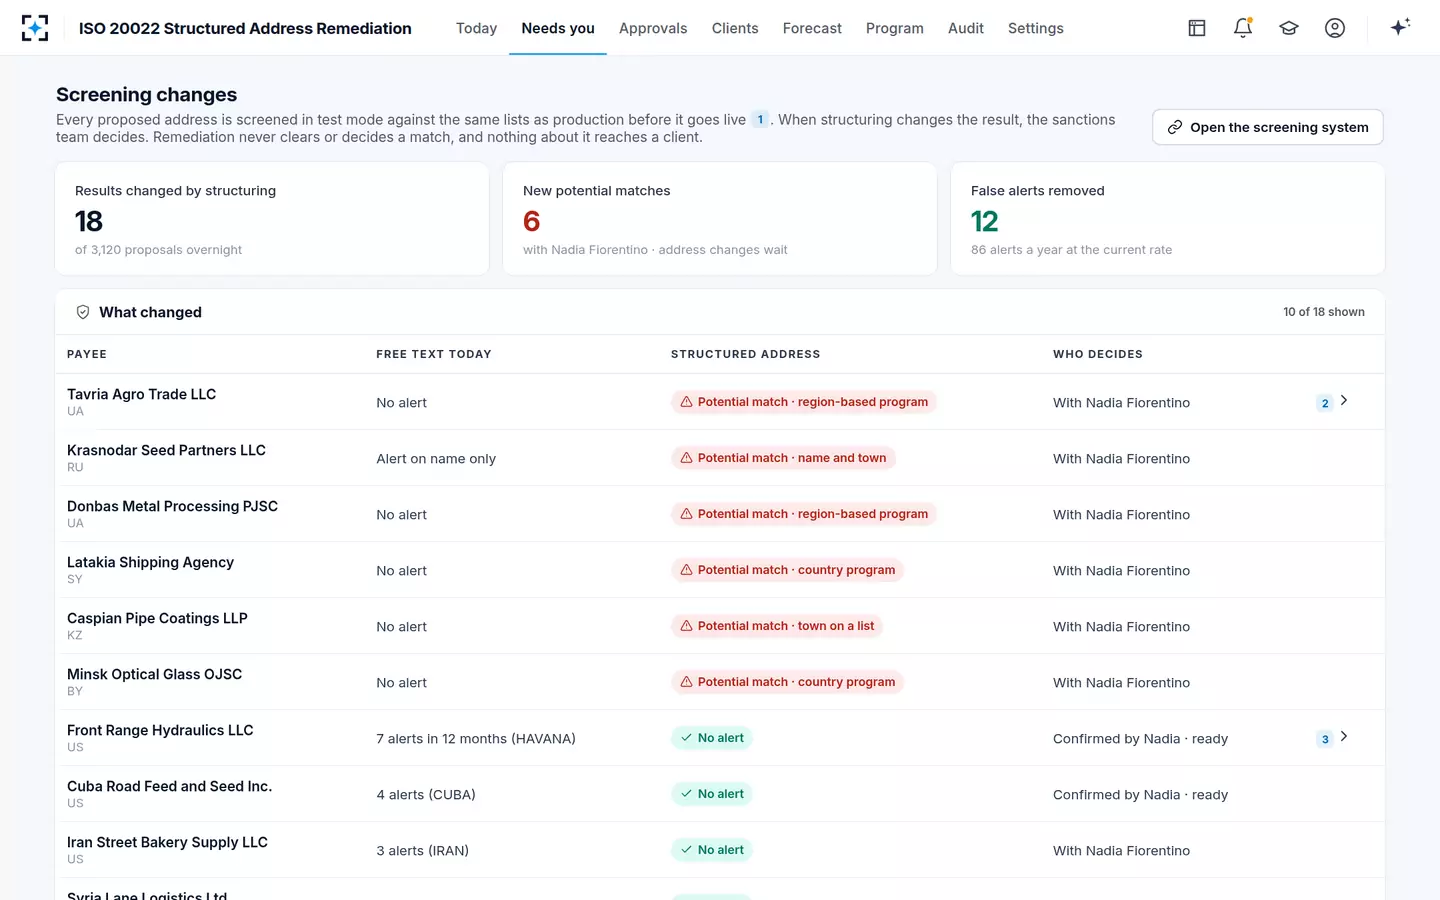Switch to the Today tab
The width and height of the screenshot is (1440, 900).
[476, 28]
